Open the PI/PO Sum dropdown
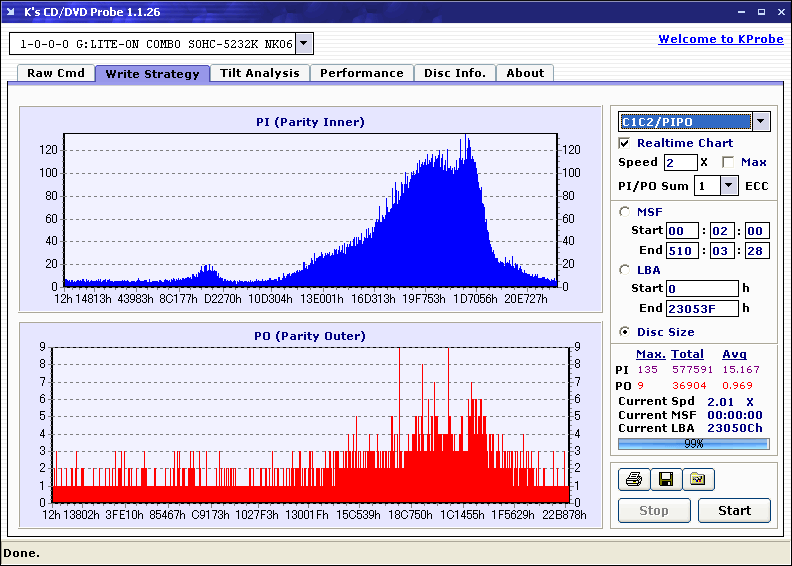 [x=728, y=186]
